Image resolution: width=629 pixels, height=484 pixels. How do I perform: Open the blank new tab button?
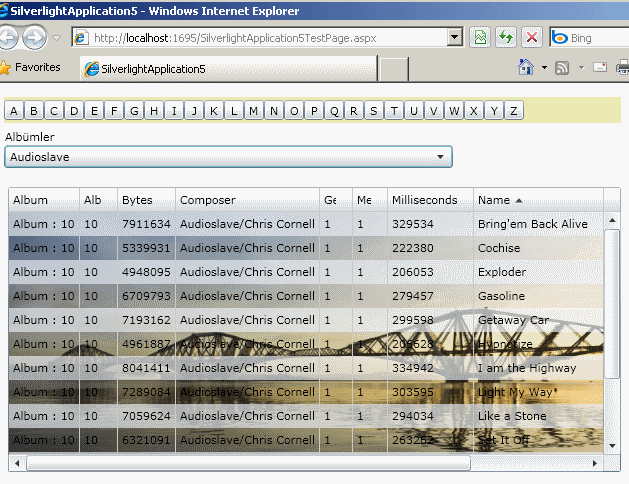tap(394, 69)
